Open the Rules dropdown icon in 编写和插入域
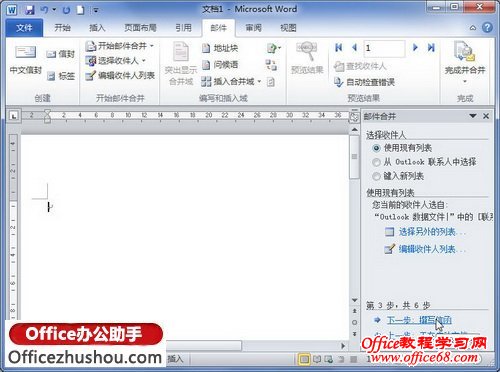This screenshot has height=372, width=500. 274,48
